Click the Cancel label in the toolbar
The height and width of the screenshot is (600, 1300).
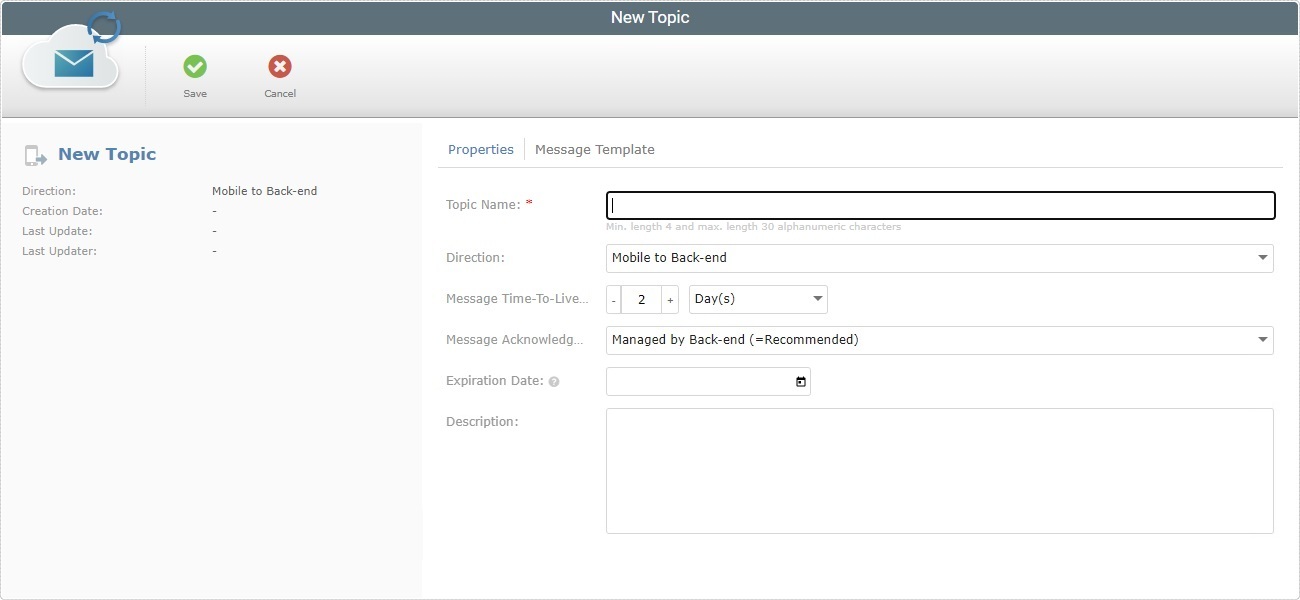click(x=279, y=93)
